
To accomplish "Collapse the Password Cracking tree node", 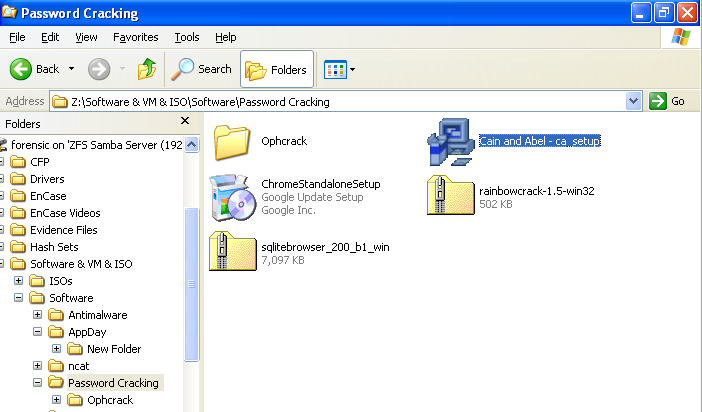I will [x=38, y=383].
